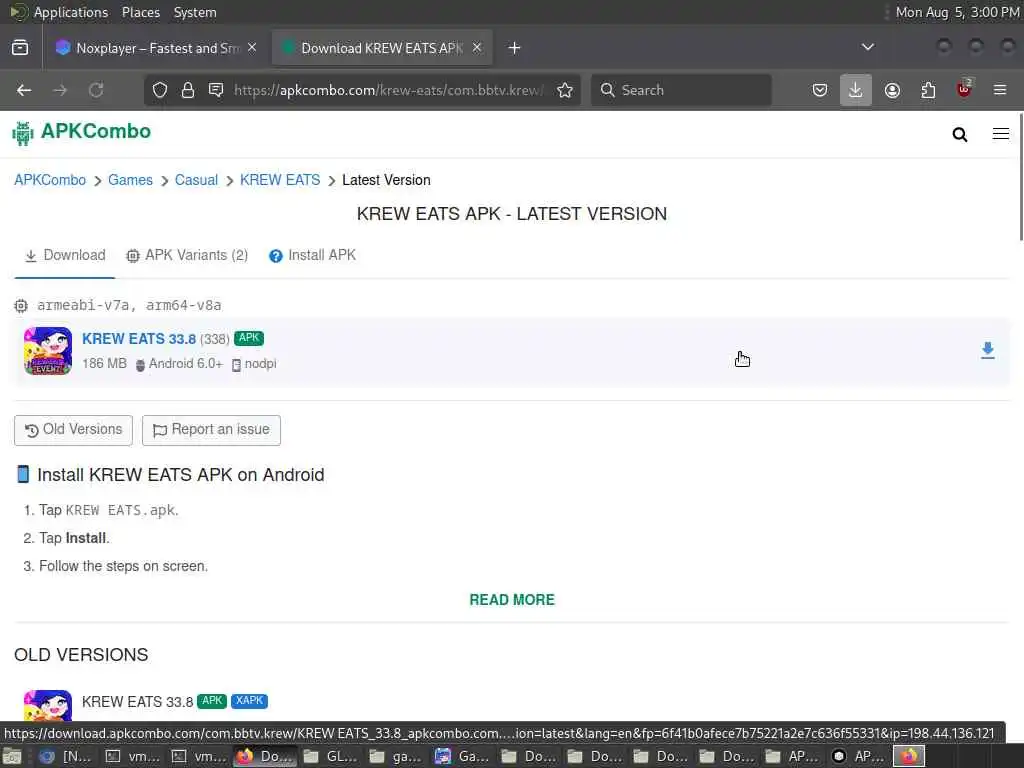Click the padlock site security icon

(x=188, y=90)
